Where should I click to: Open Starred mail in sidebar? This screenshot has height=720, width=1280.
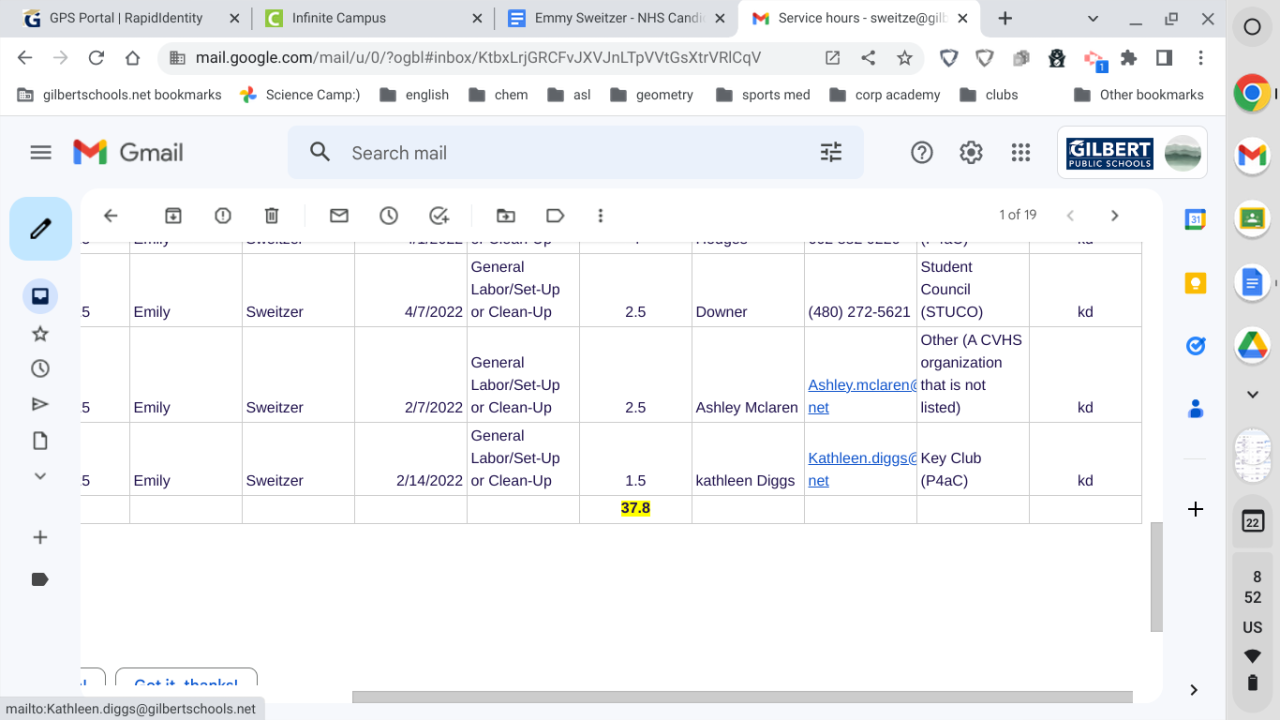coord(40,333)
